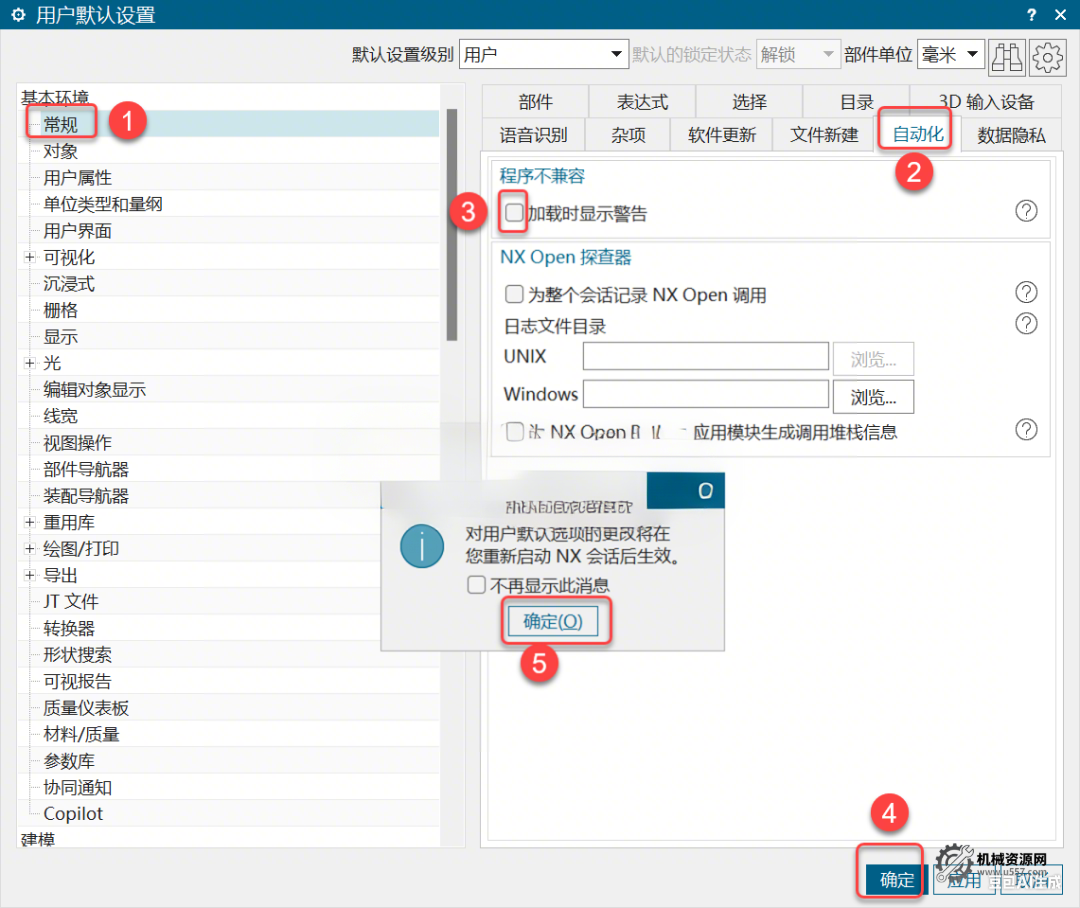Viewport: 1080px width, 908px height.
Task: Open the 软件更新 tab
Action: [x=721, y=135]
